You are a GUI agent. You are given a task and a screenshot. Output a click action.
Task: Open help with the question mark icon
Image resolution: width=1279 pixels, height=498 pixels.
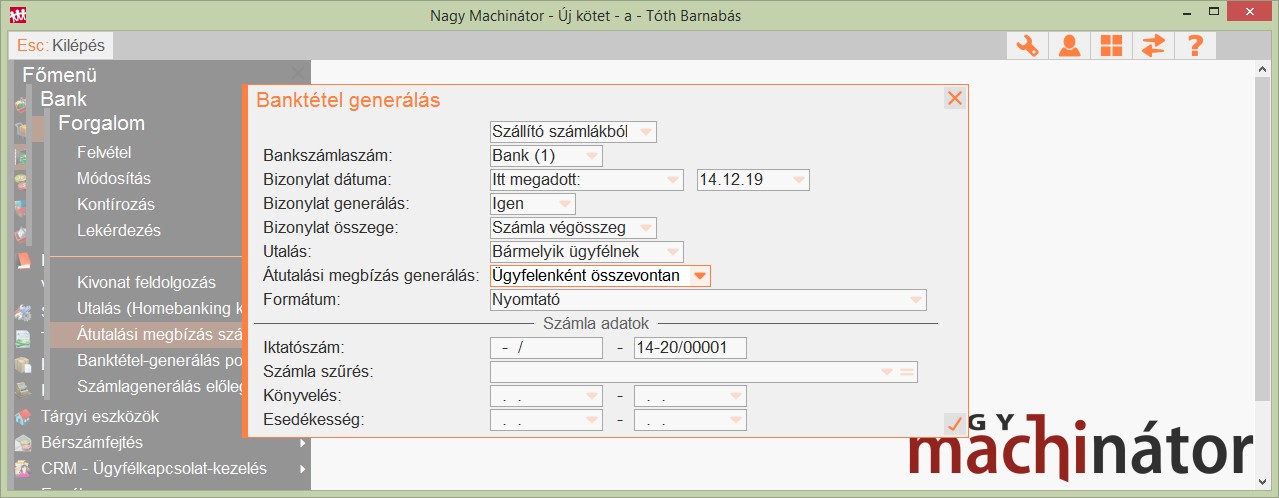click(1194, 45)
